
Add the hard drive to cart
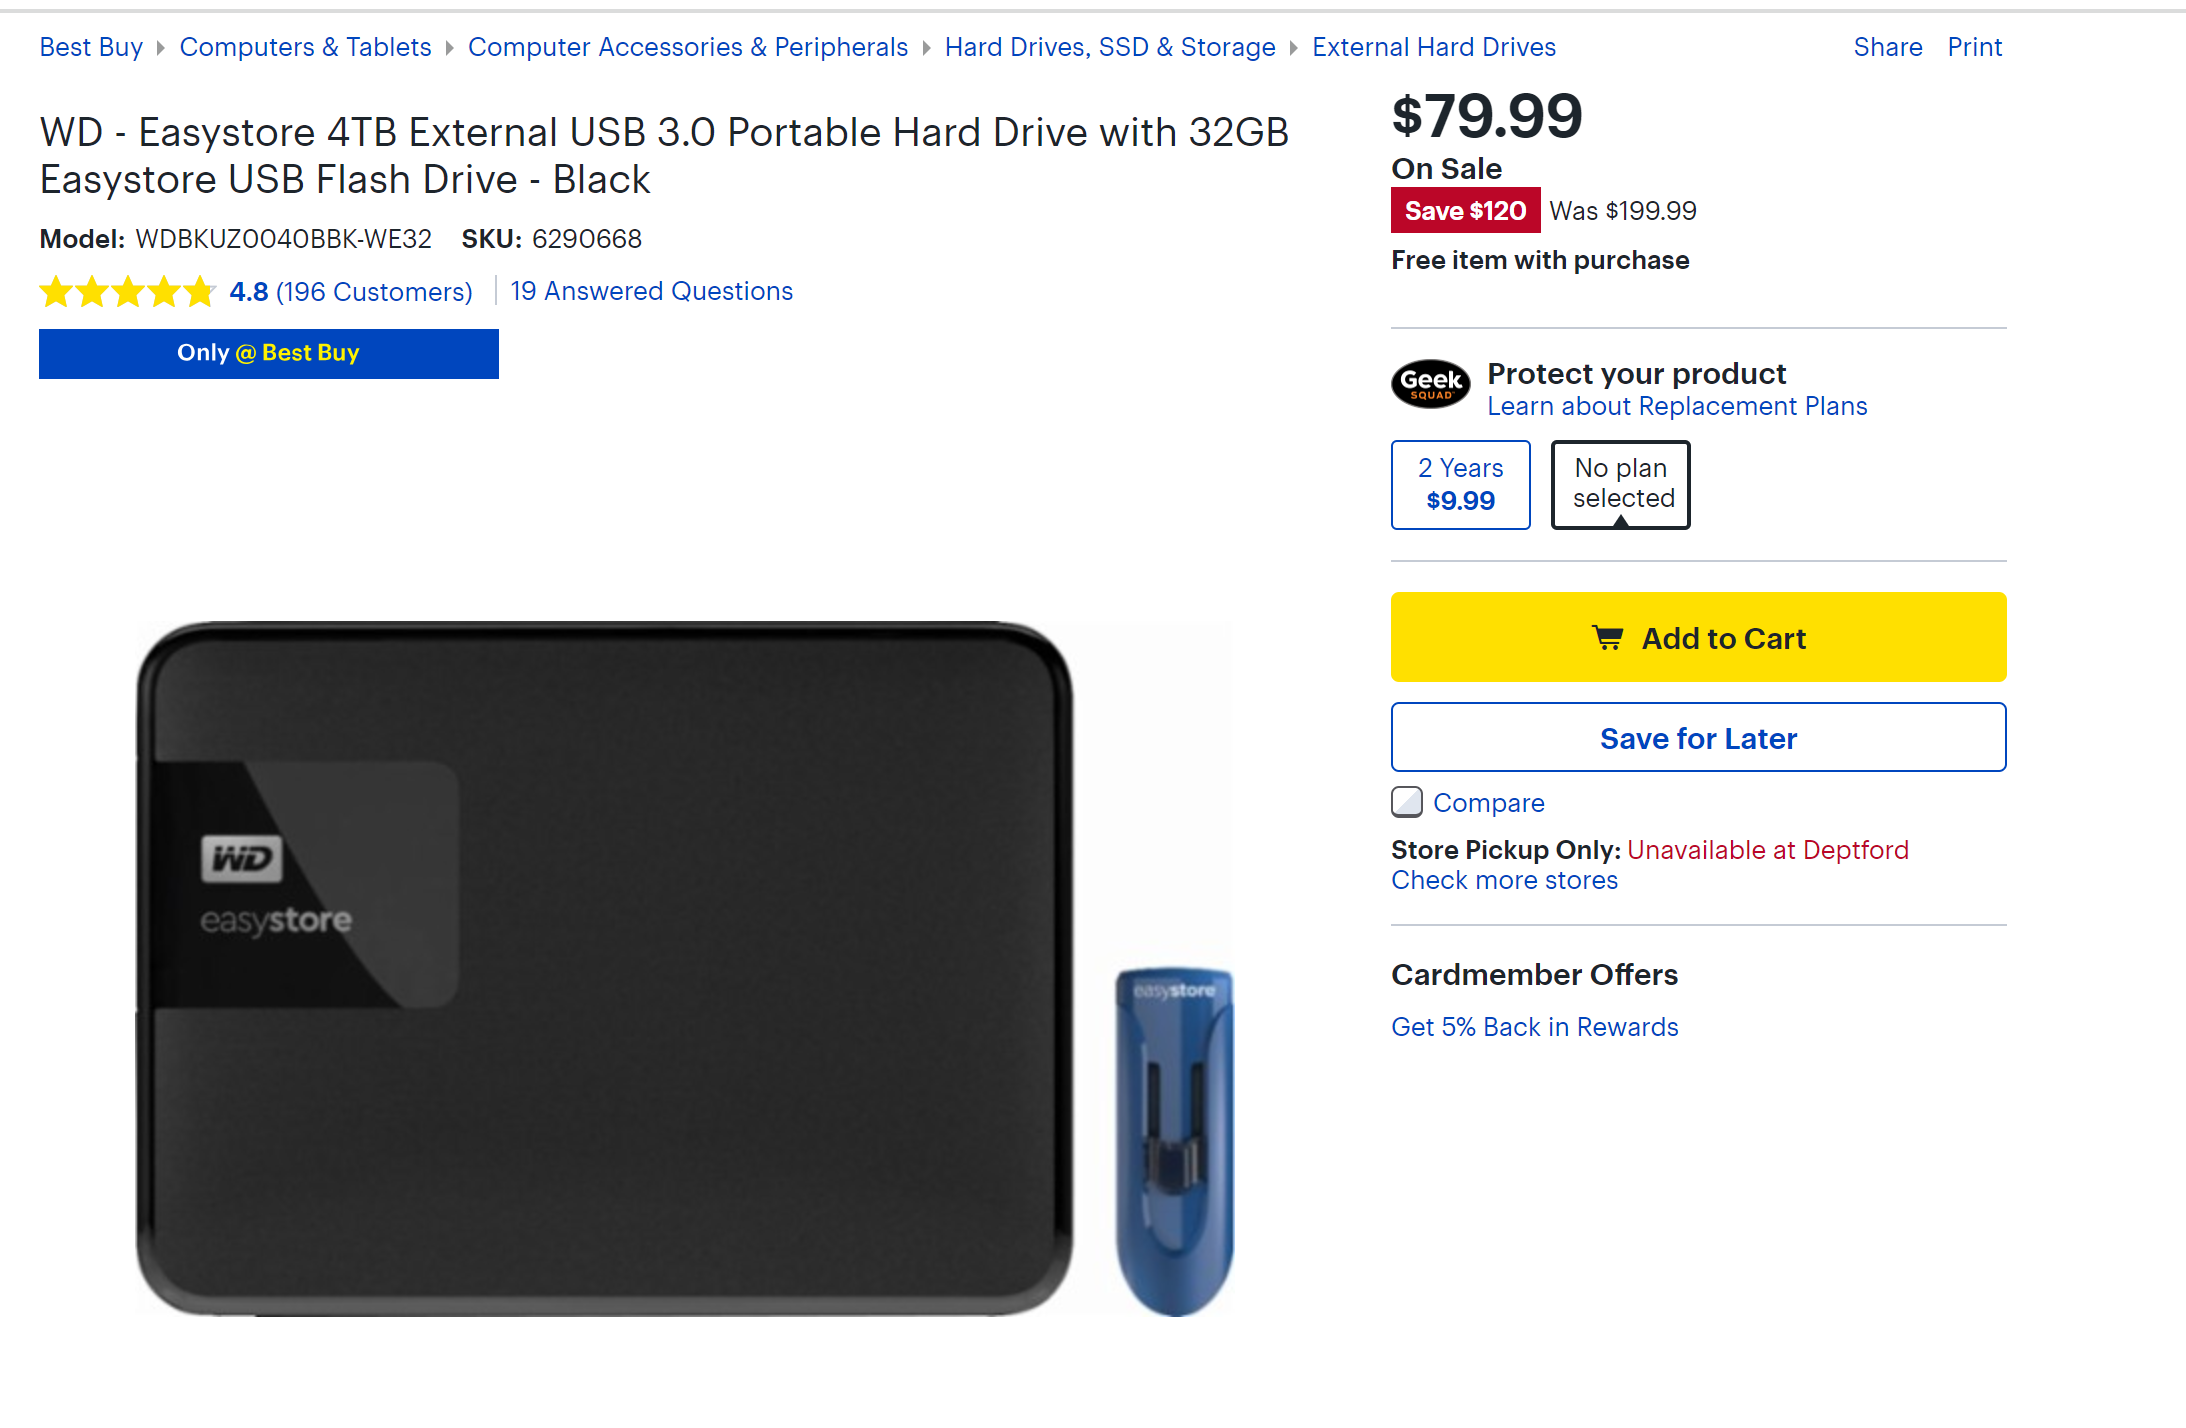click(x=1698, y=638)
